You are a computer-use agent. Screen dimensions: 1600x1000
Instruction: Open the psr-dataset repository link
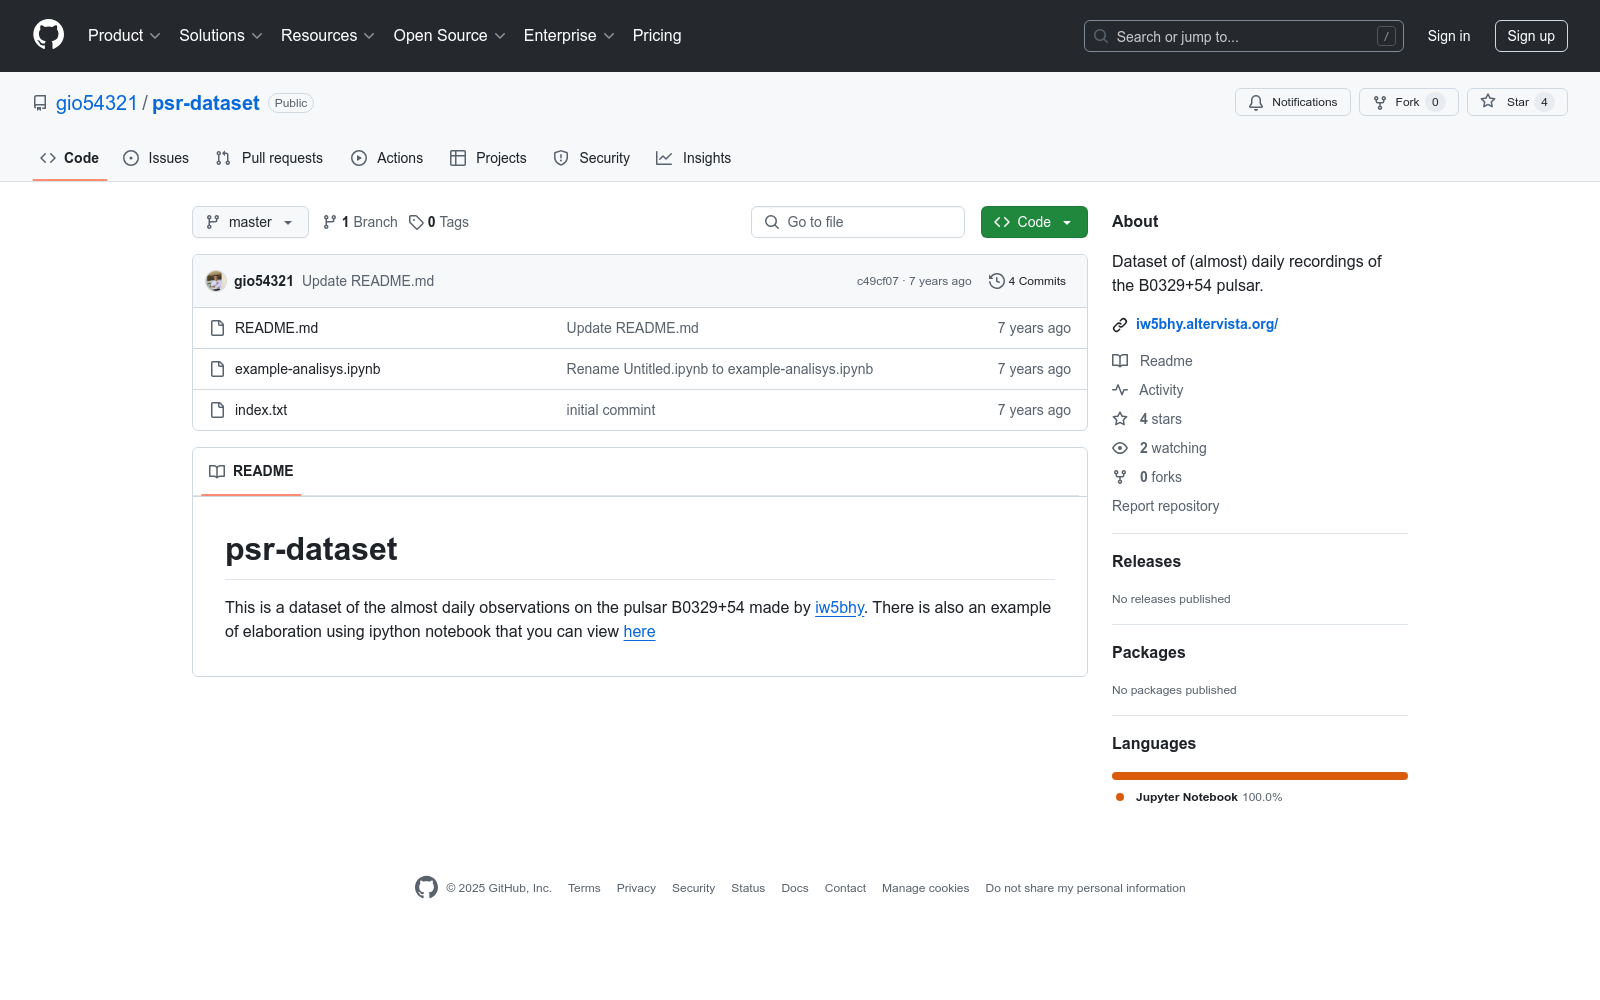pyautogui.click(x=206, y=103)
